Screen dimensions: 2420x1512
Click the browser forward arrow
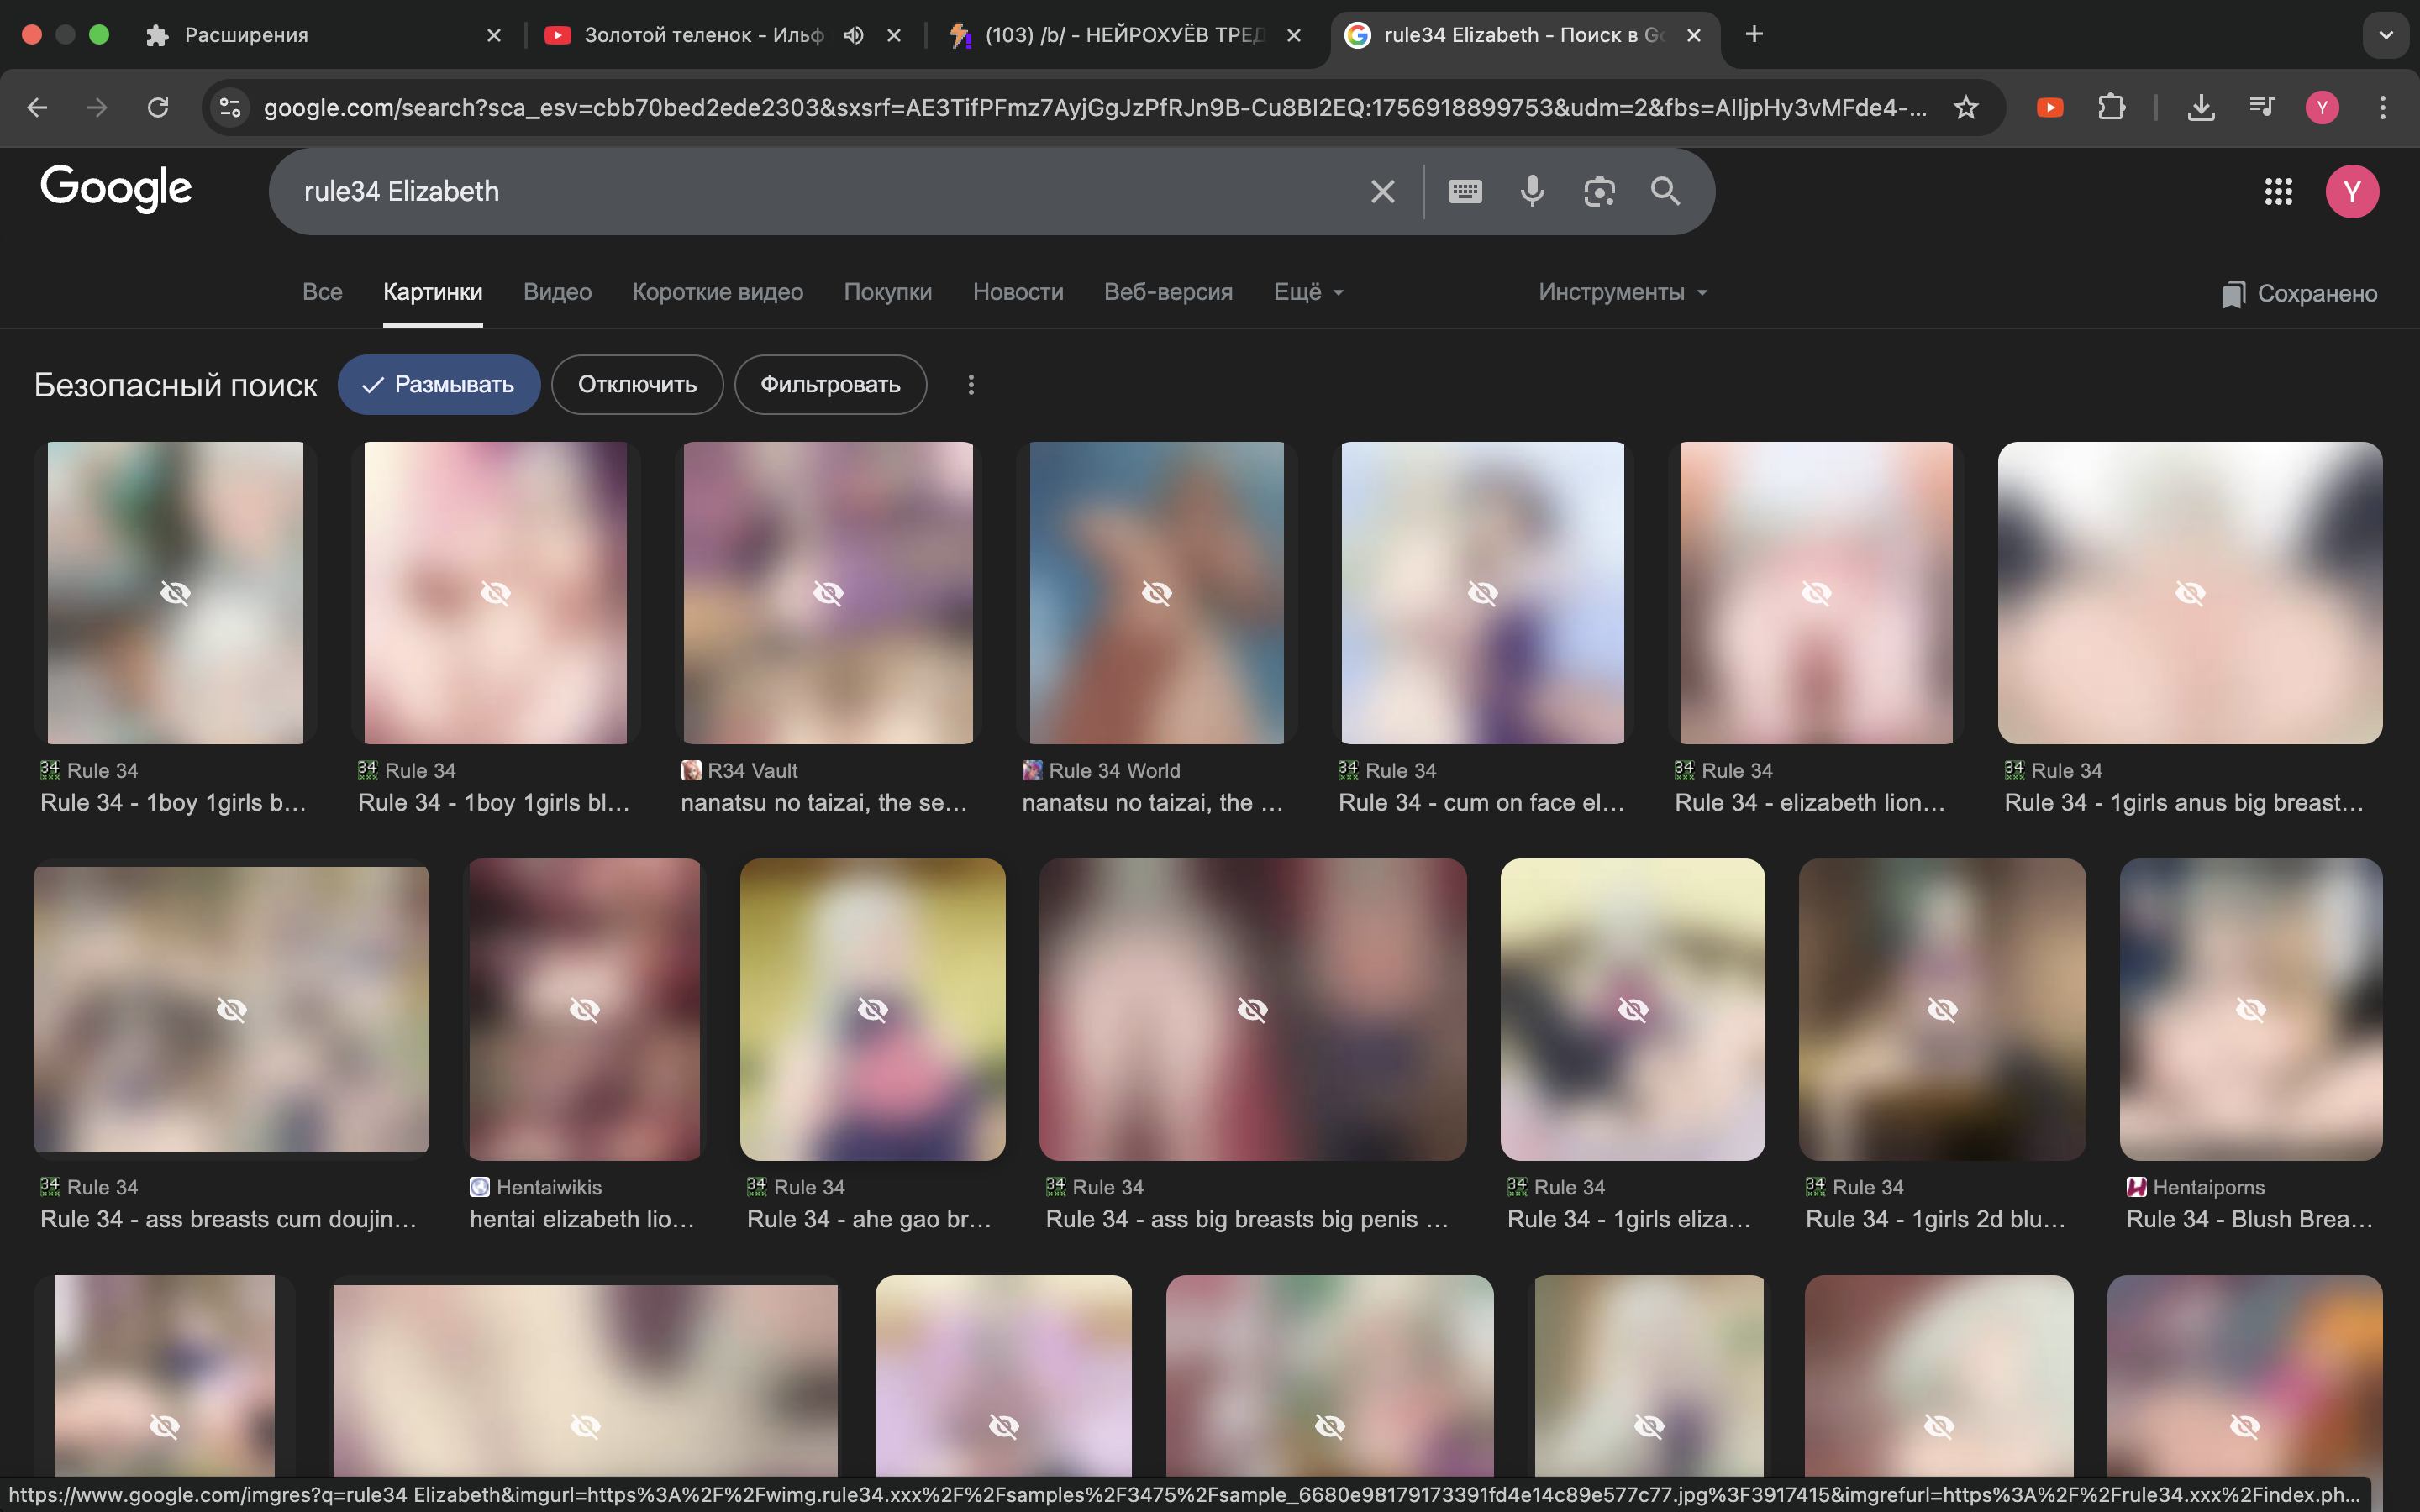[x=97, y=107]
